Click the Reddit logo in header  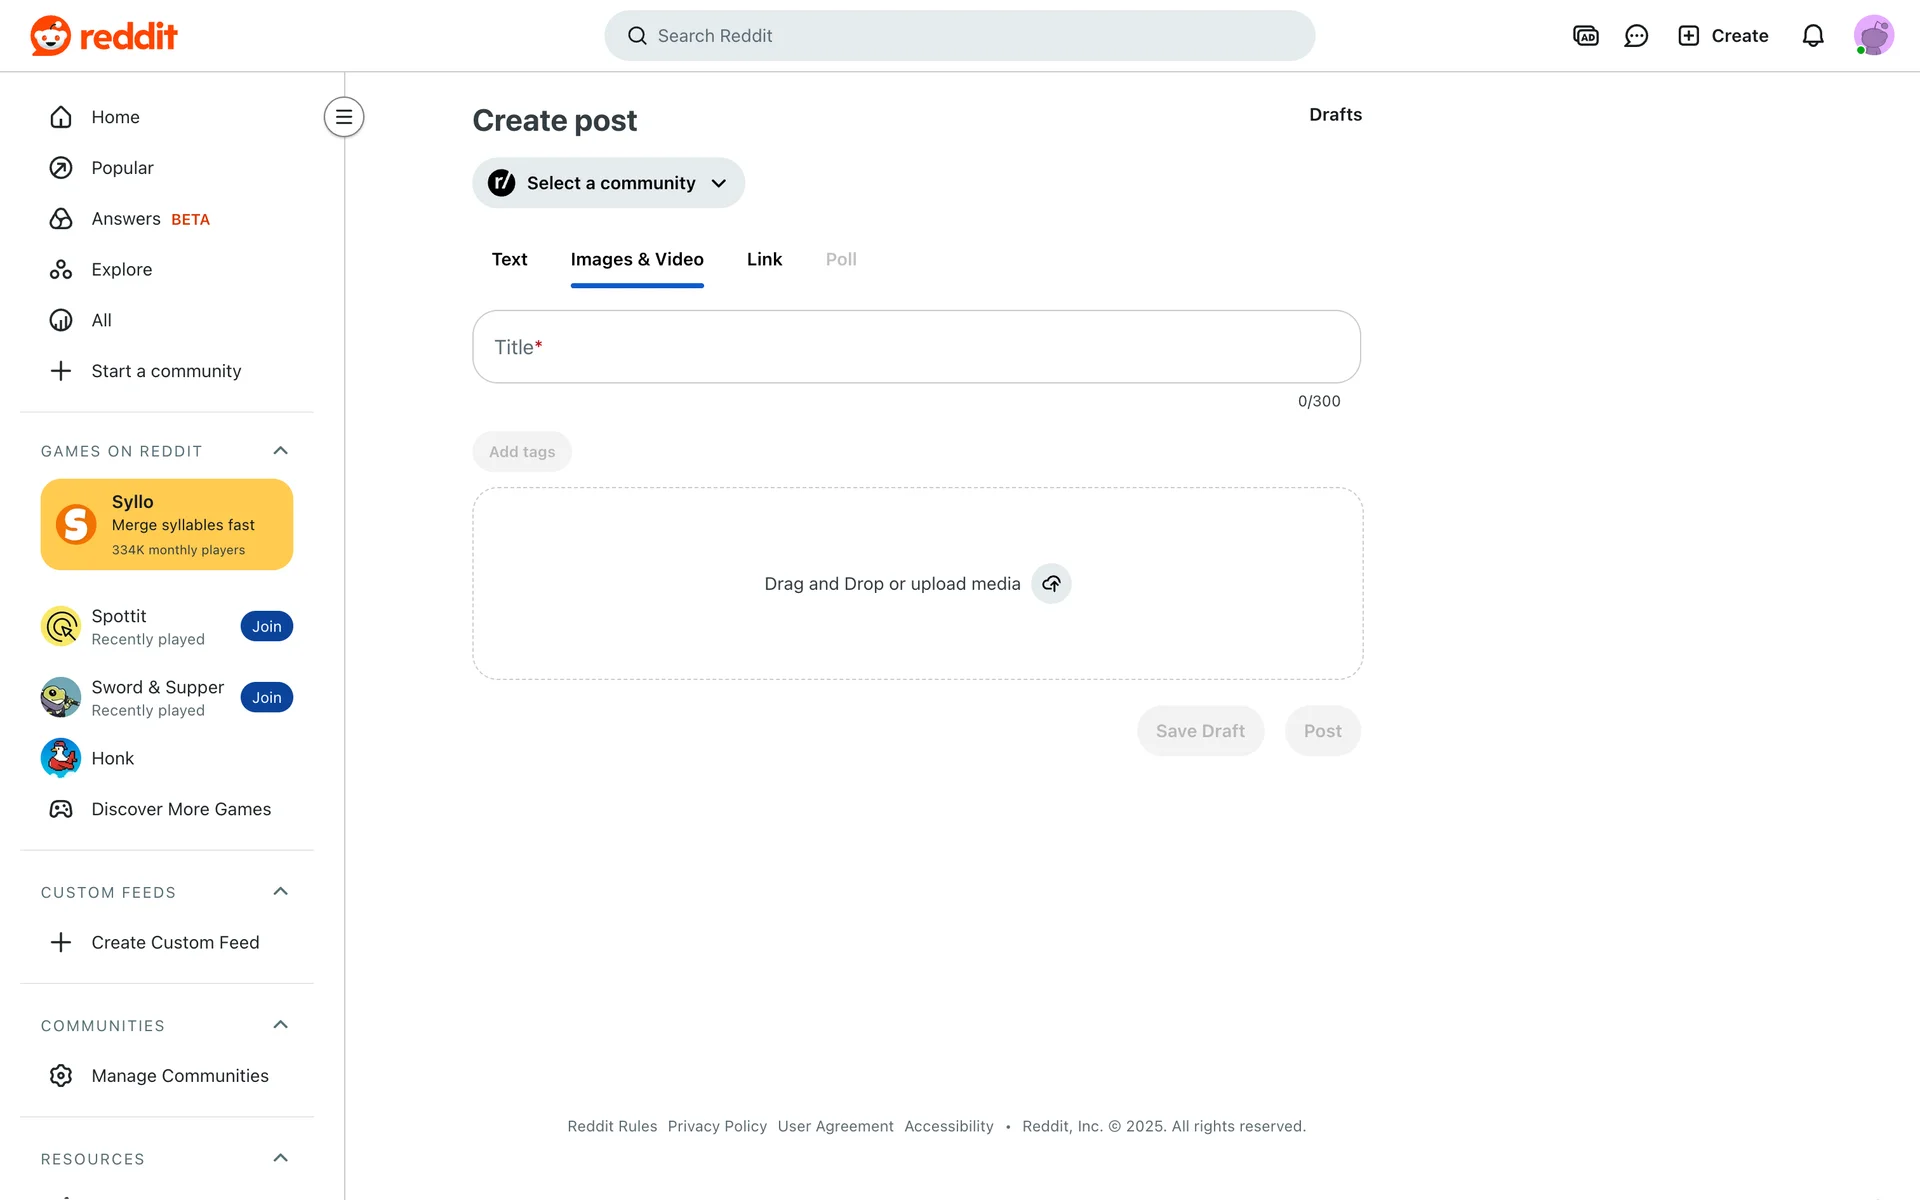[104, 36]
